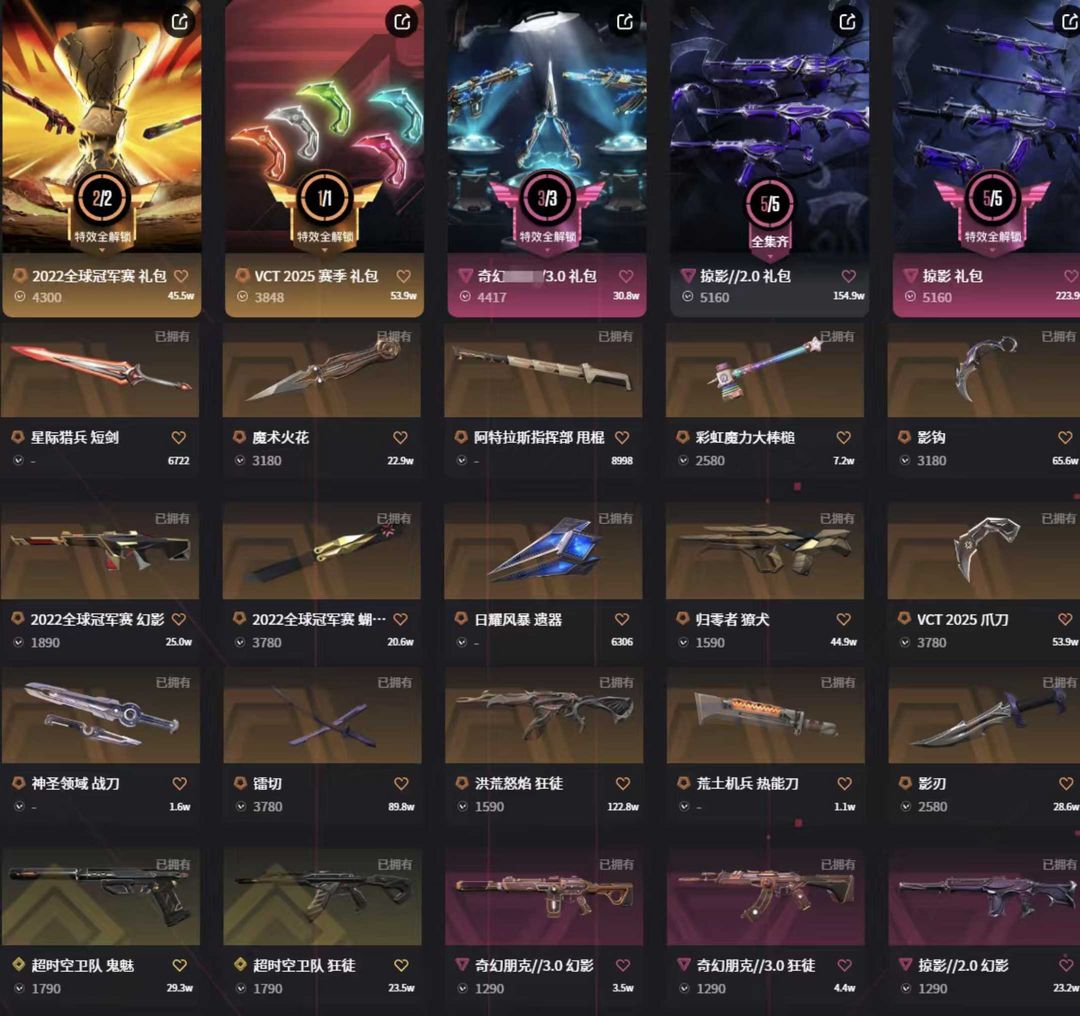The width and height of the screenshot is (1080, 1016).
Task: Expand arrow under 1/1 特效全解锁 badge
Action: (x=324, y=249)
